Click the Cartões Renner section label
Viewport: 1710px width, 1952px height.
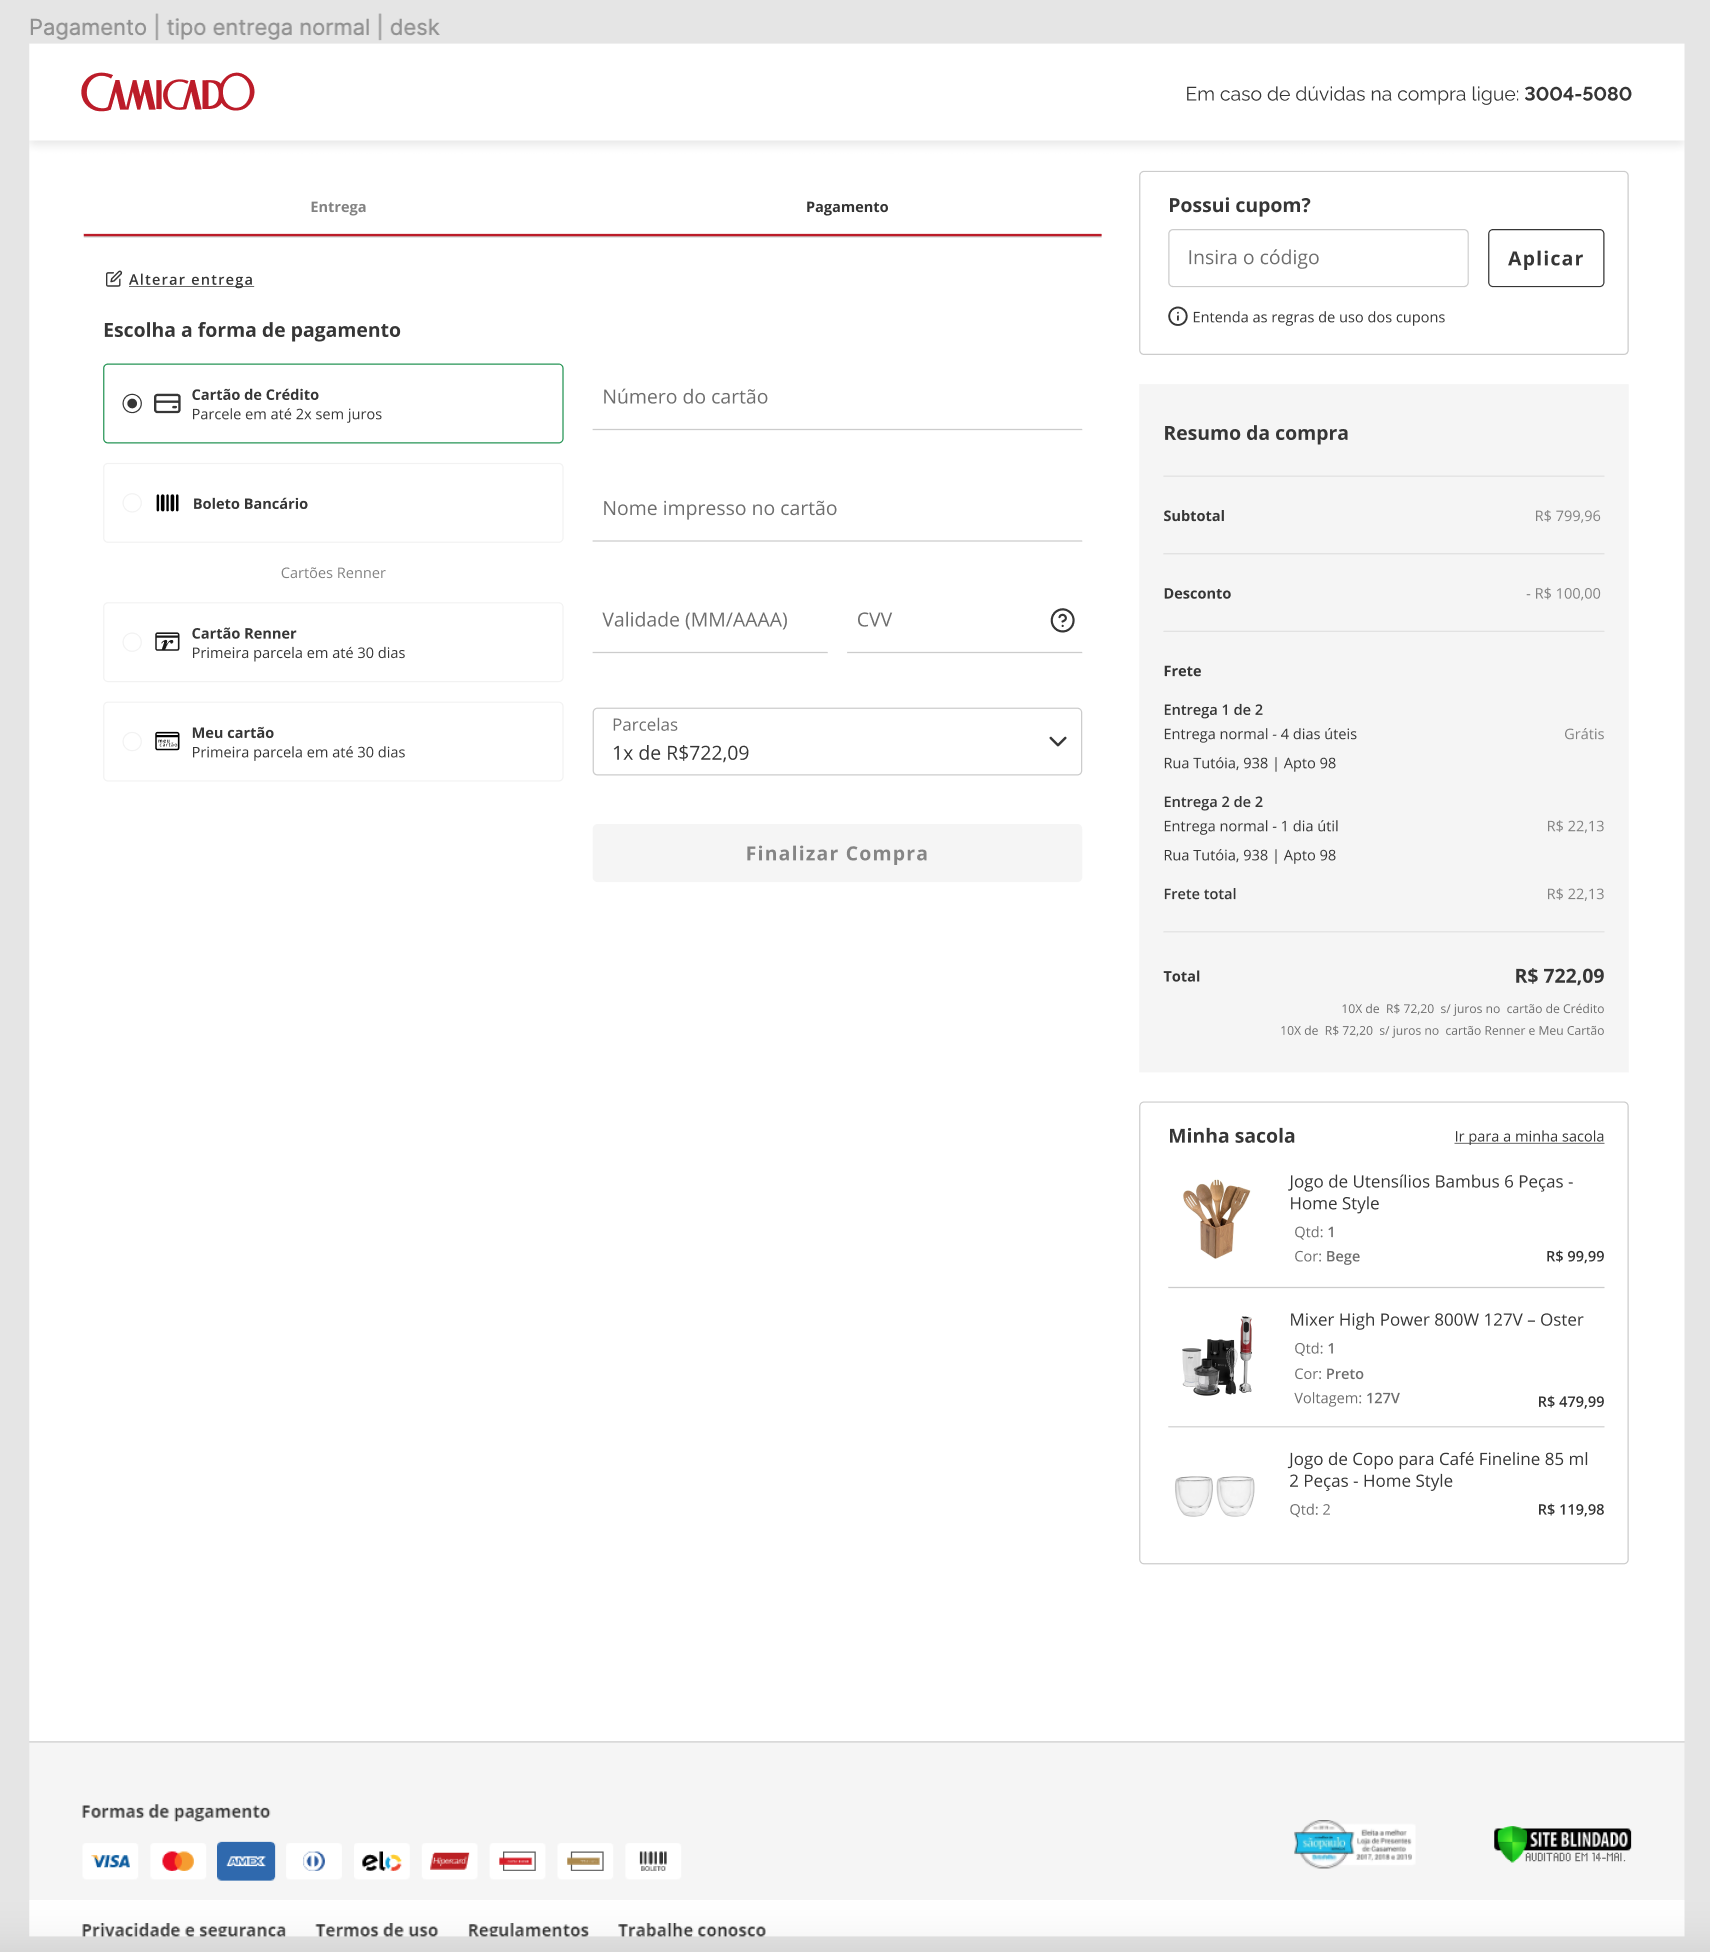coord(333,573)
